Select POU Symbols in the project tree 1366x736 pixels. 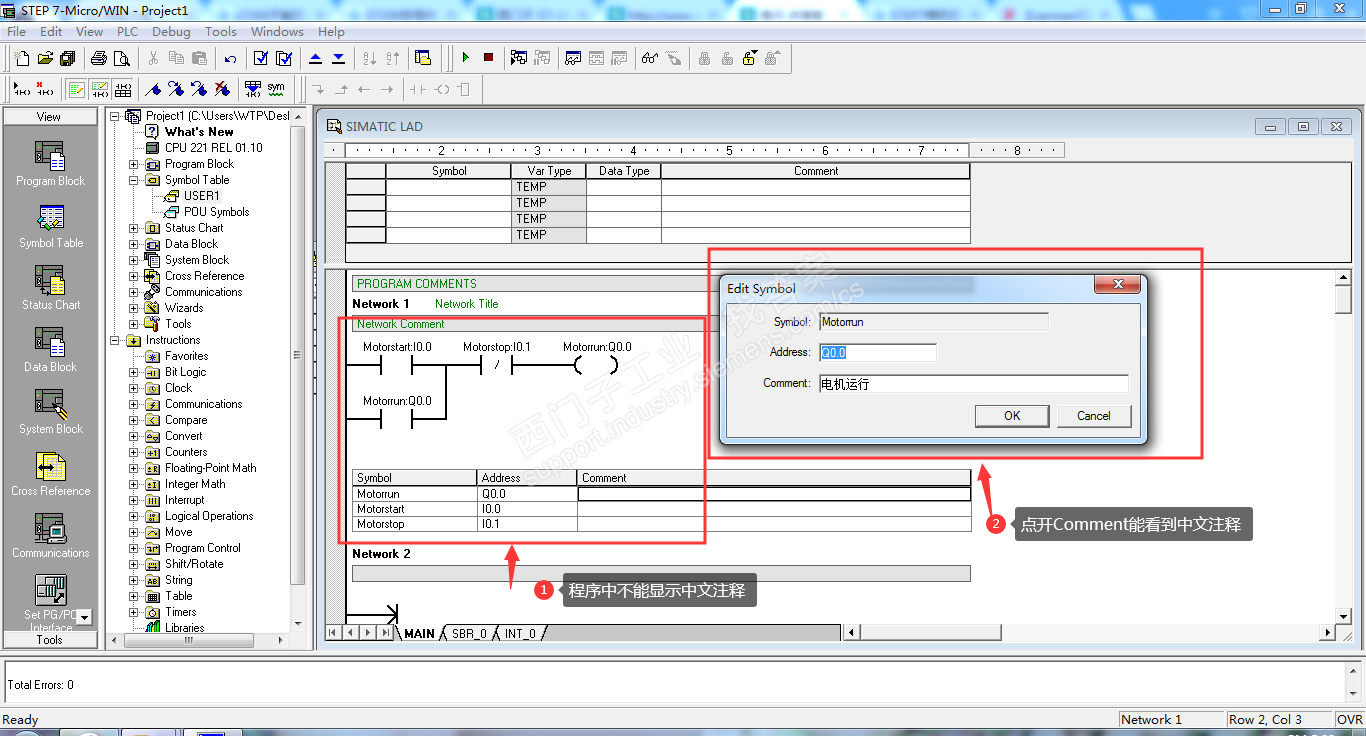[216, 212]
